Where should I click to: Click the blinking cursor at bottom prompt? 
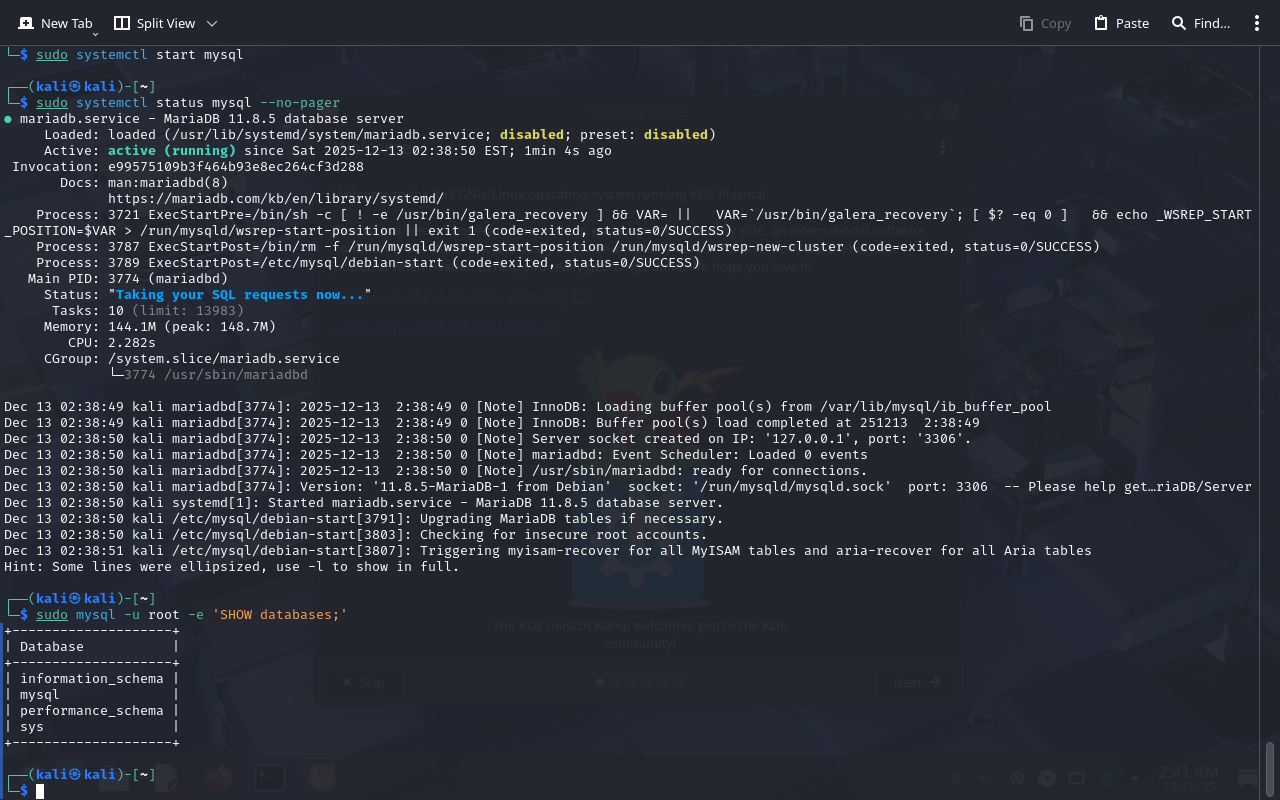click(x=40, y=791)
